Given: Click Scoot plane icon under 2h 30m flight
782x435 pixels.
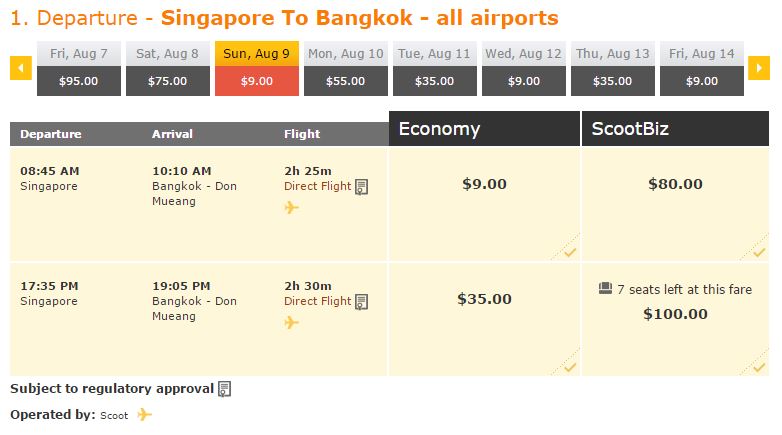Looking at the screenshot, I should 292,322.
